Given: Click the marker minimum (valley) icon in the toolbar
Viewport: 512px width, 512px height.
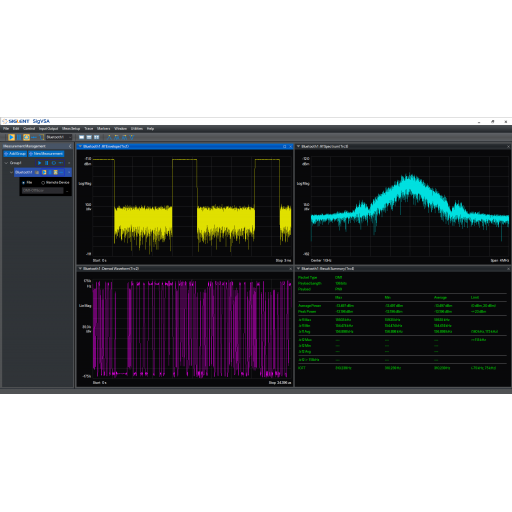Looking at the screenshot, I should click(x=132, y=137).
